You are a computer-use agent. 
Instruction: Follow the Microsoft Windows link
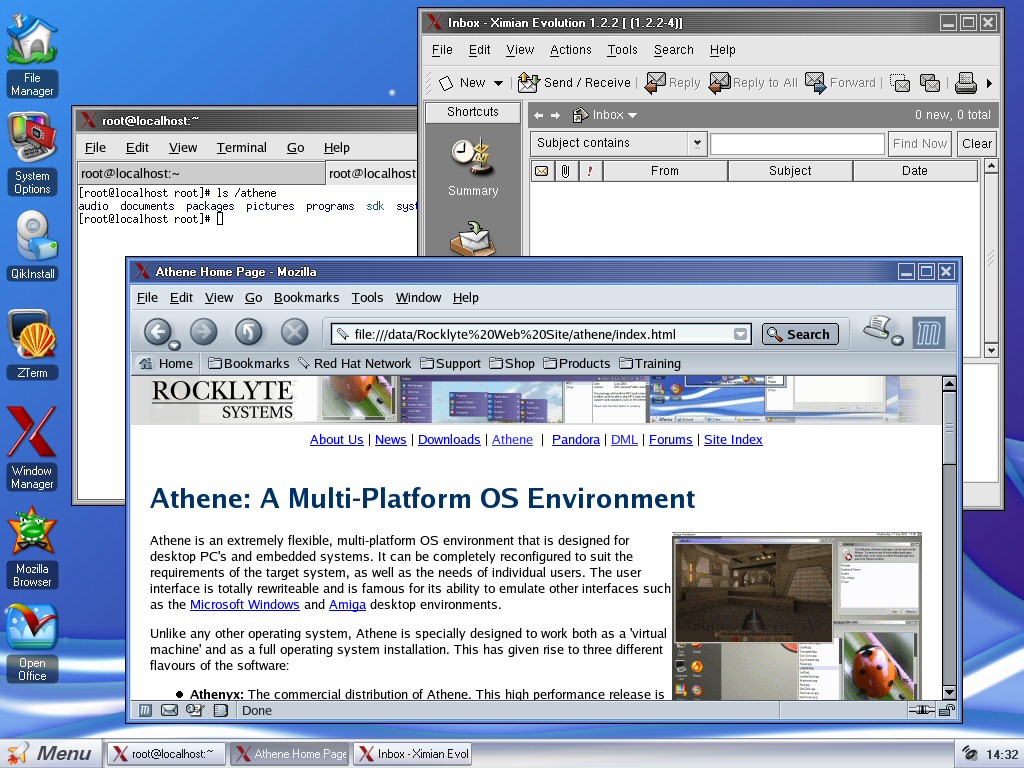(x=245, y=605)
